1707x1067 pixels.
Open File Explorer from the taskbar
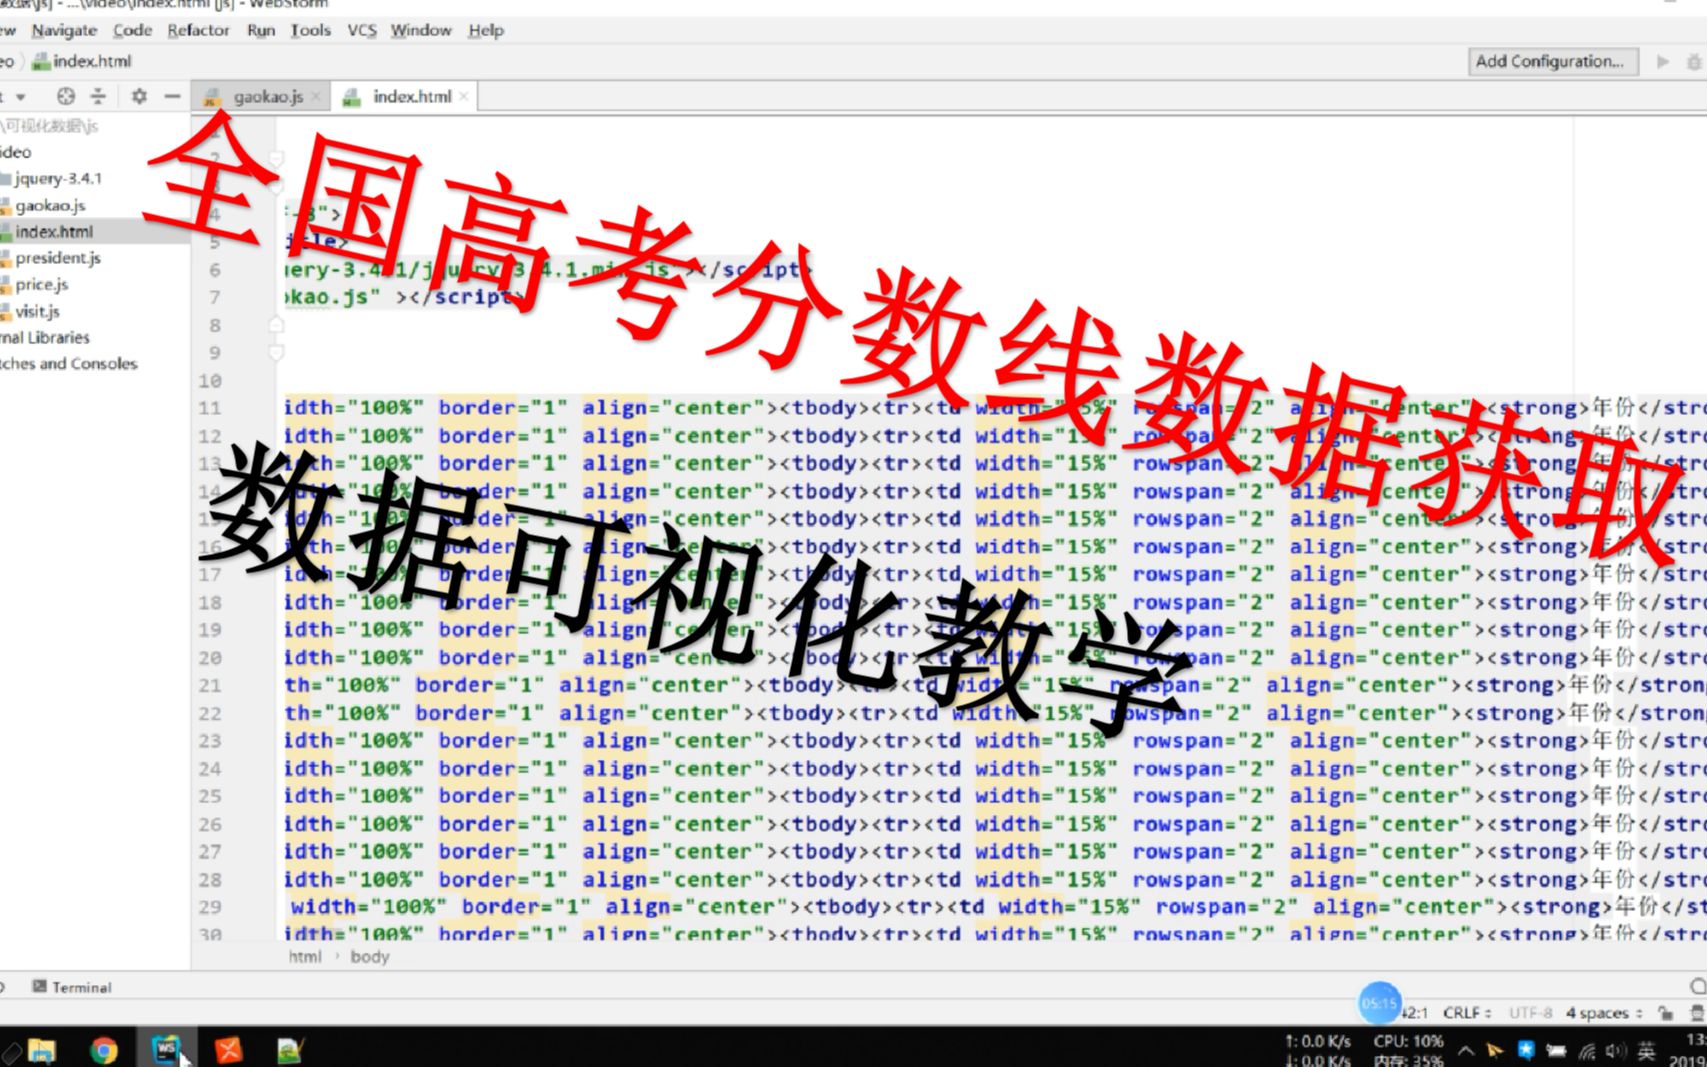42,1050
